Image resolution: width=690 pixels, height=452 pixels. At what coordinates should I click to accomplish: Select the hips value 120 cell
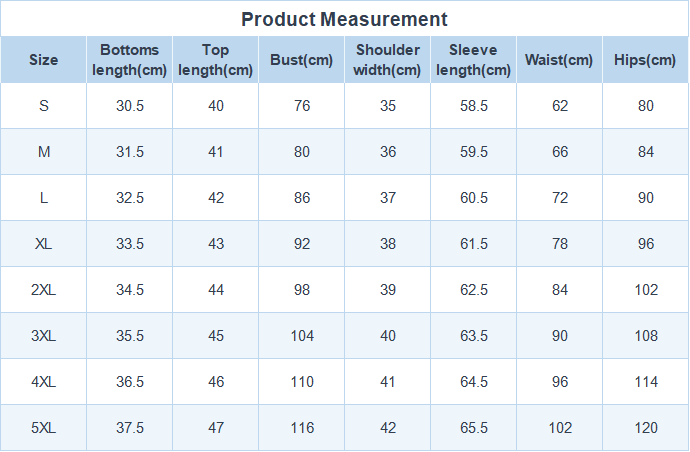click(x=645, y=428)
